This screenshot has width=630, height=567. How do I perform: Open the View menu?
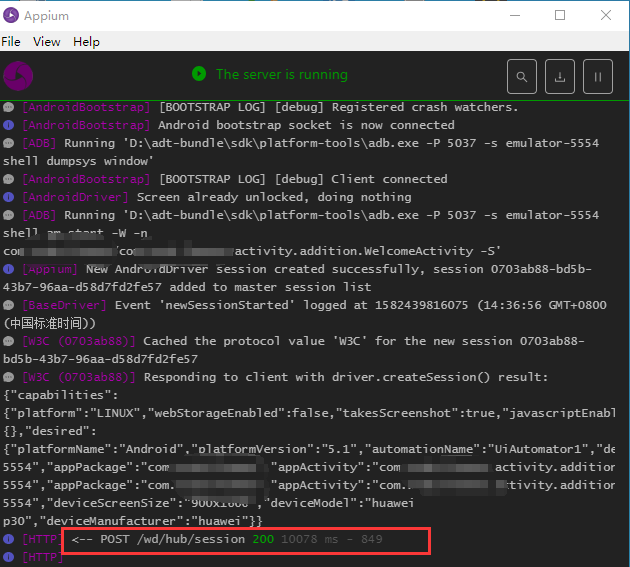tap(47, 42)
